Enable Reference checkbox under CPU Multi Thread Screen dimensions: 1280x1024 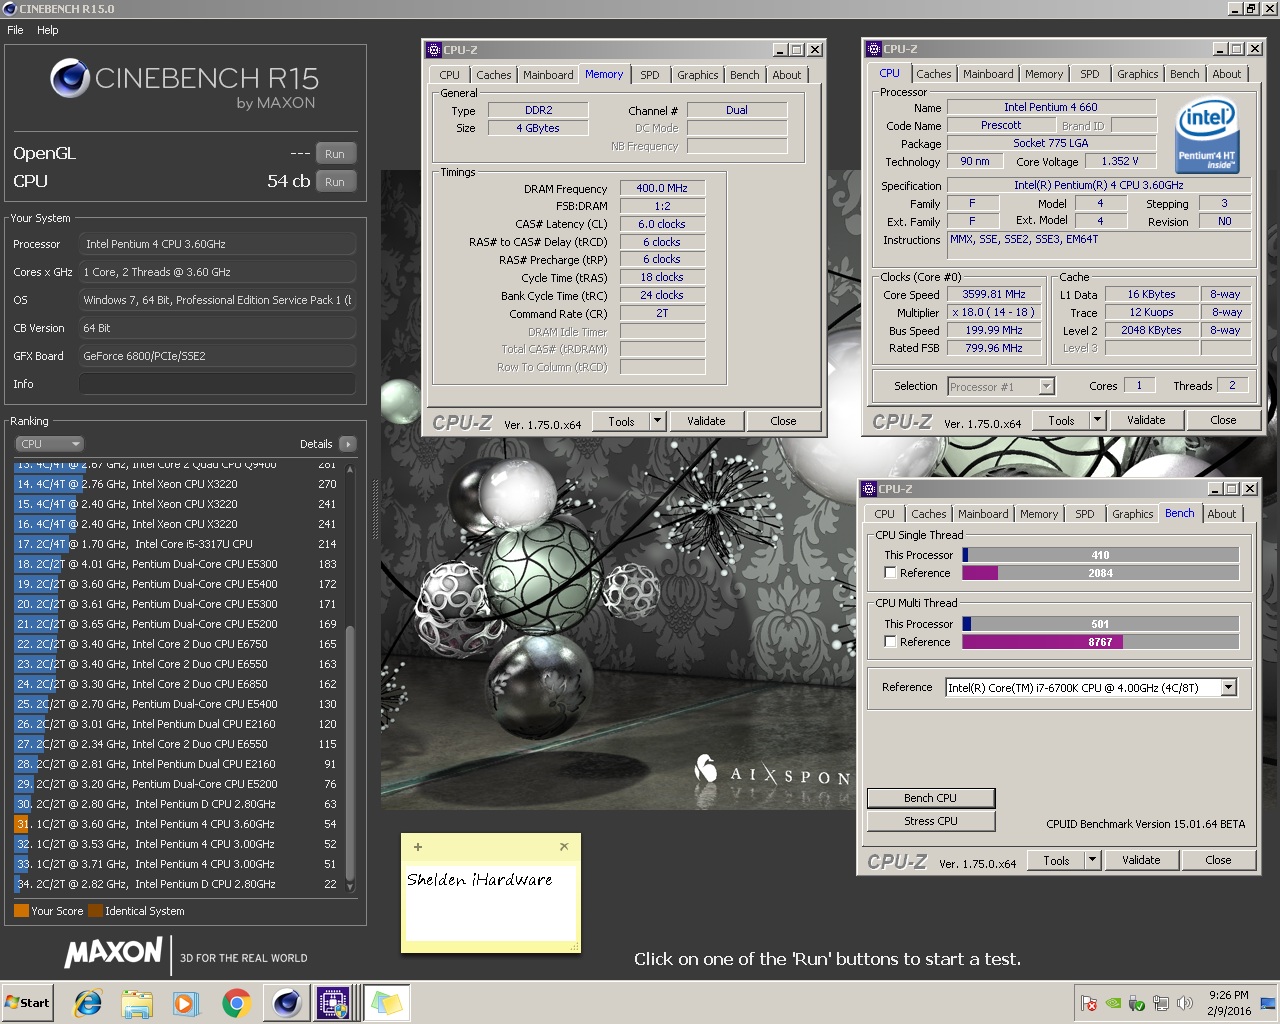890,642
